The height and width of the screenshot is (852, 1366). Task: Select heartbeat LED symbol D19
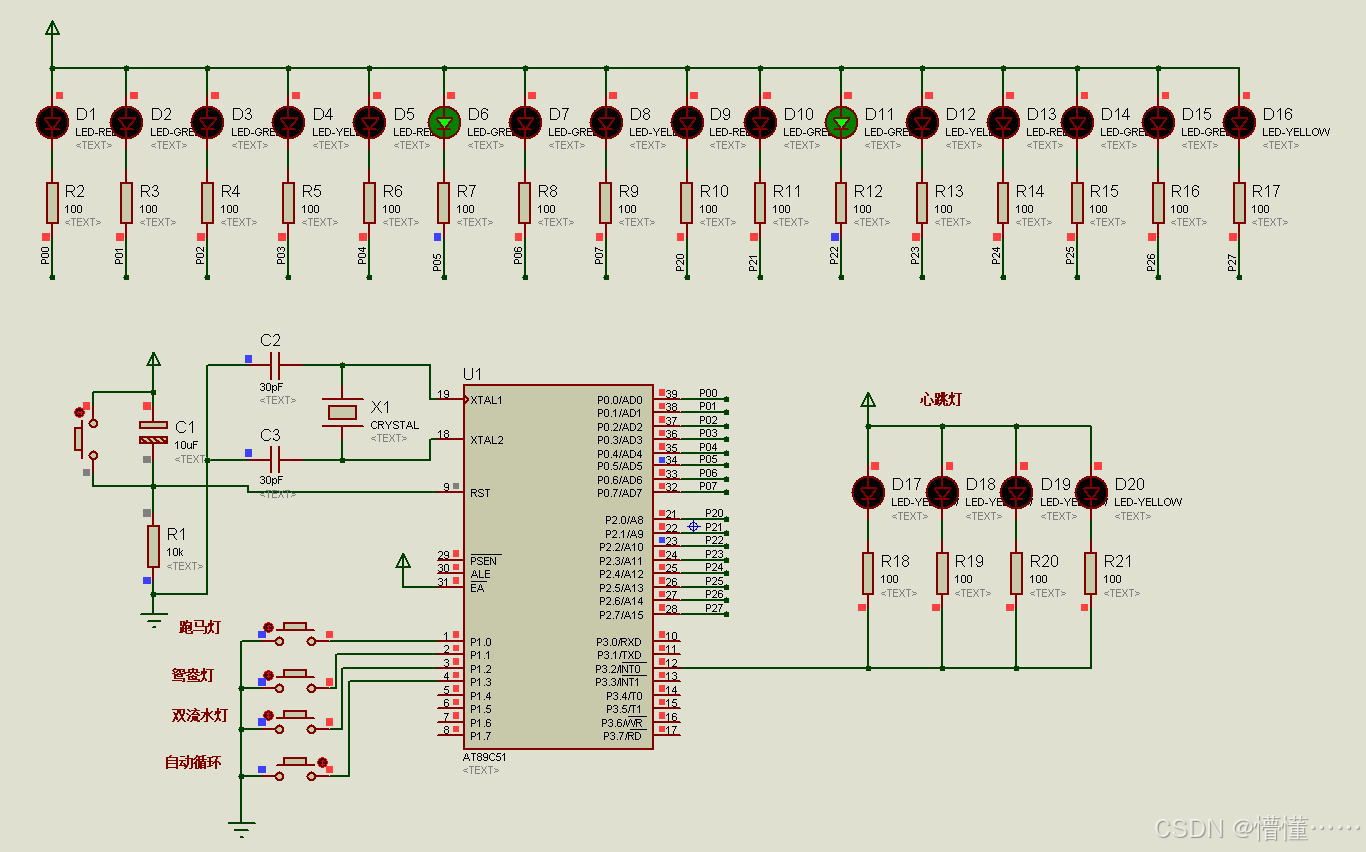point(1017,492)
